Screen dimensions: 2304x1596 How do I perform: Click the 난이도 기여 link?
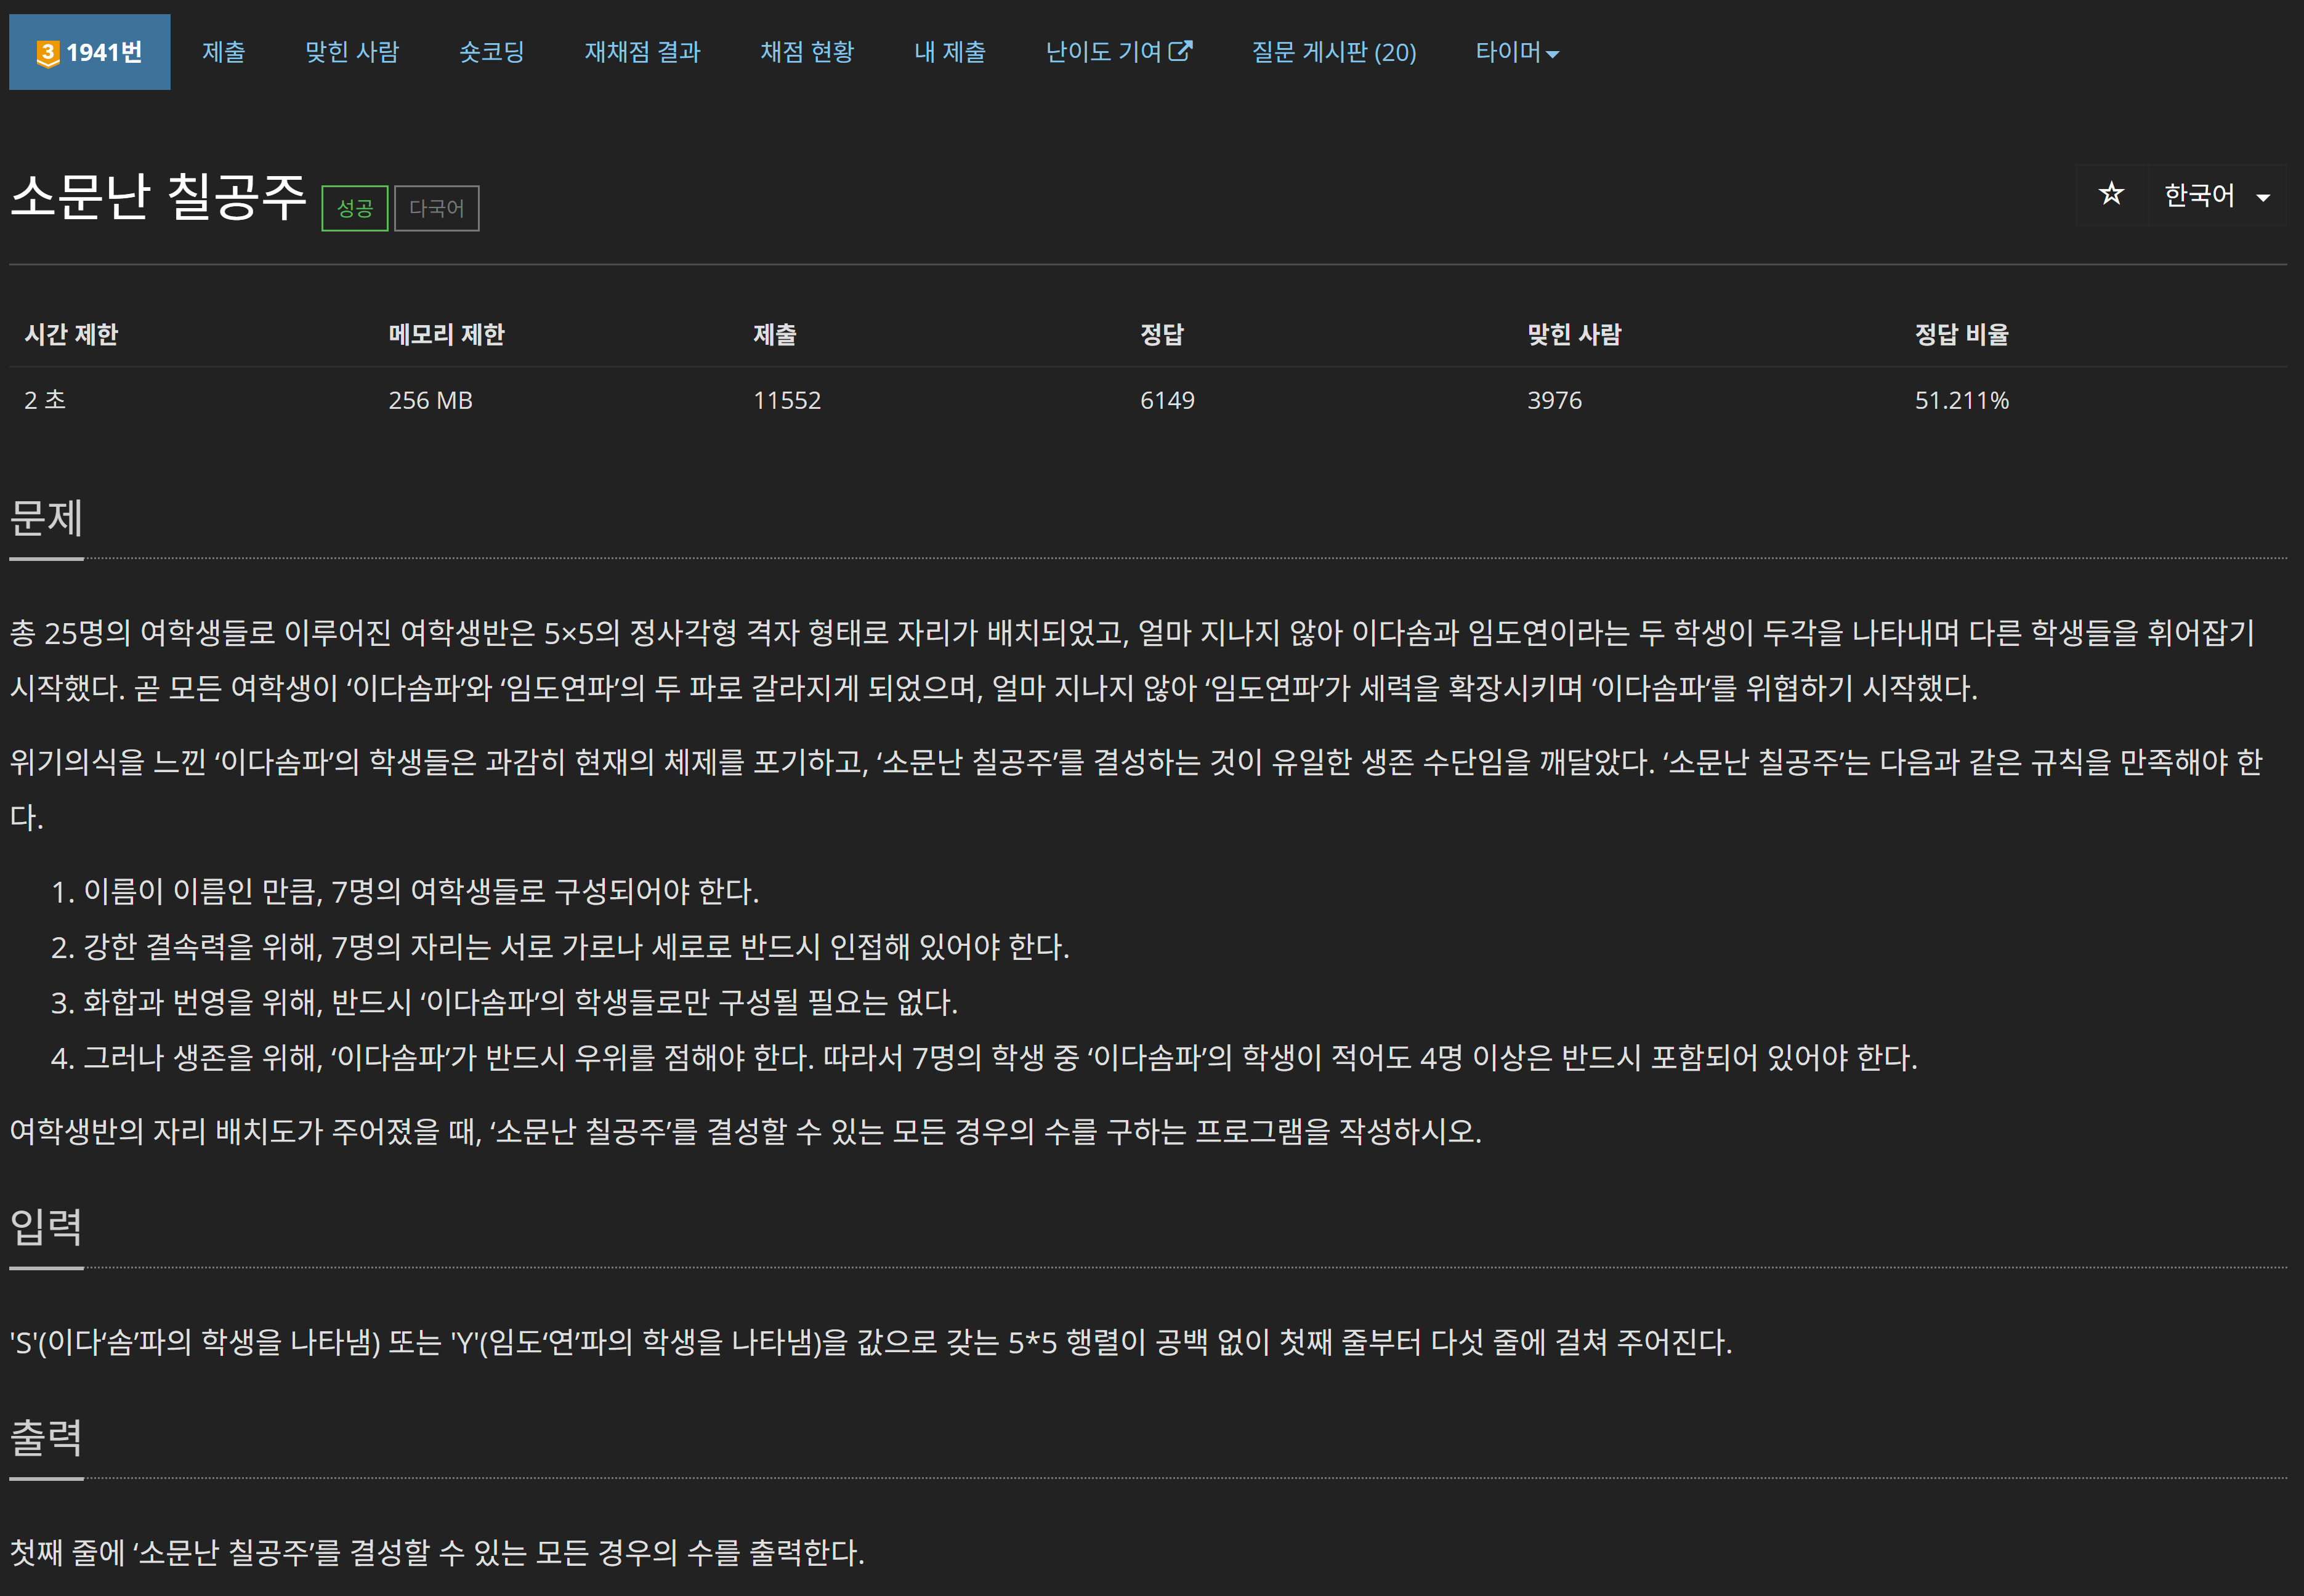(x=1103, y=52)
